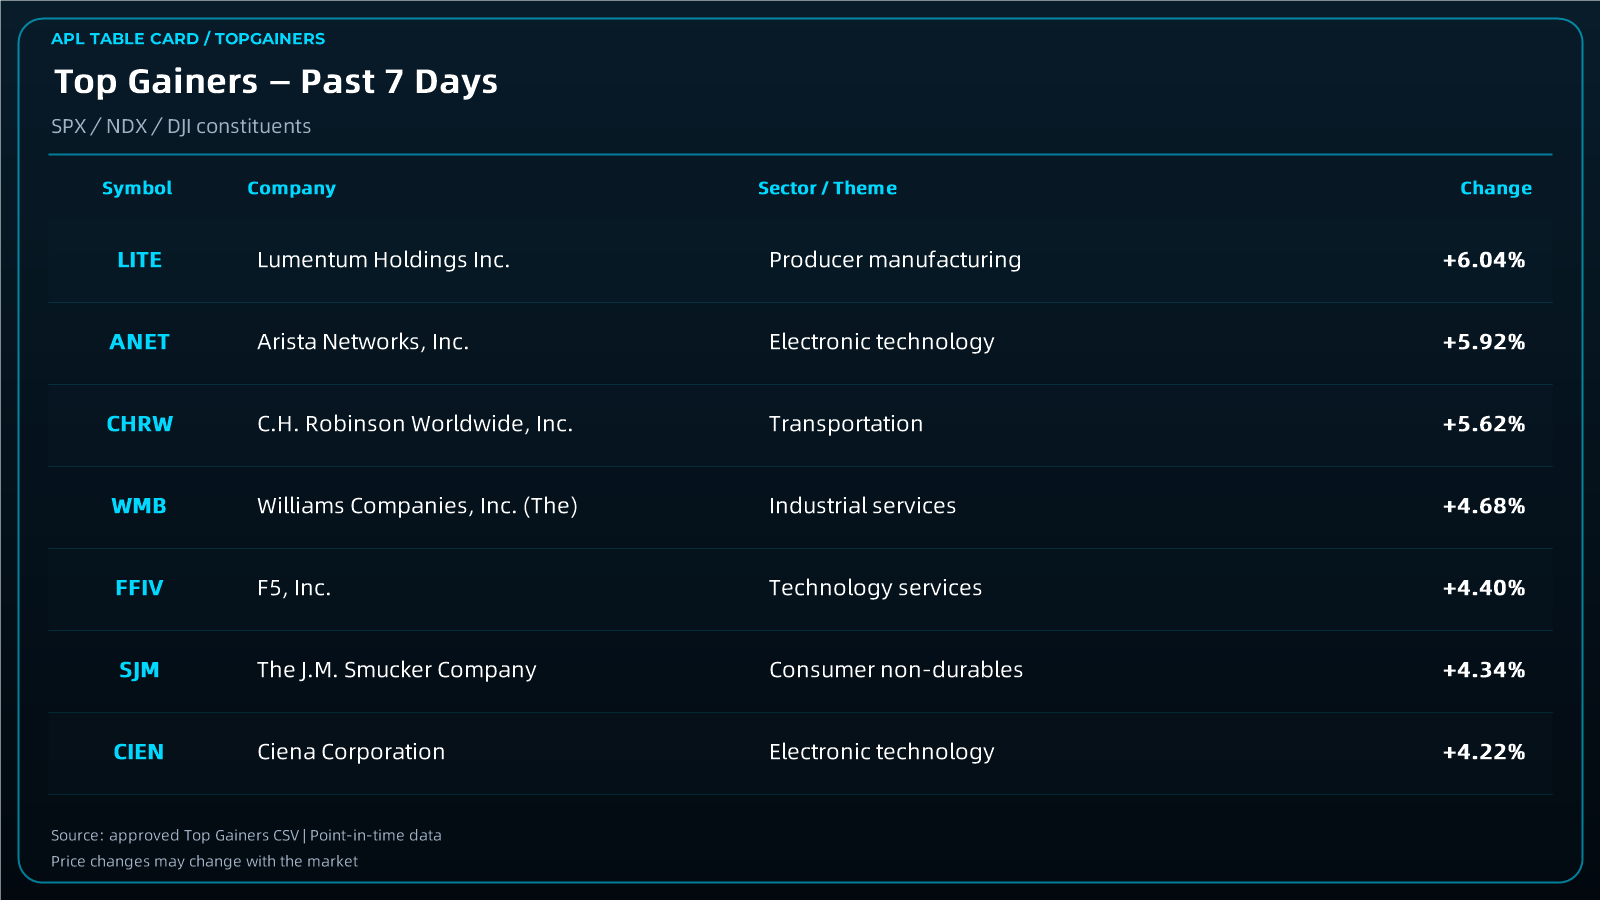Click the Producer manufacturing sector cell
Viewport: 1600px width, 900px height.
[x=895, y=260]
